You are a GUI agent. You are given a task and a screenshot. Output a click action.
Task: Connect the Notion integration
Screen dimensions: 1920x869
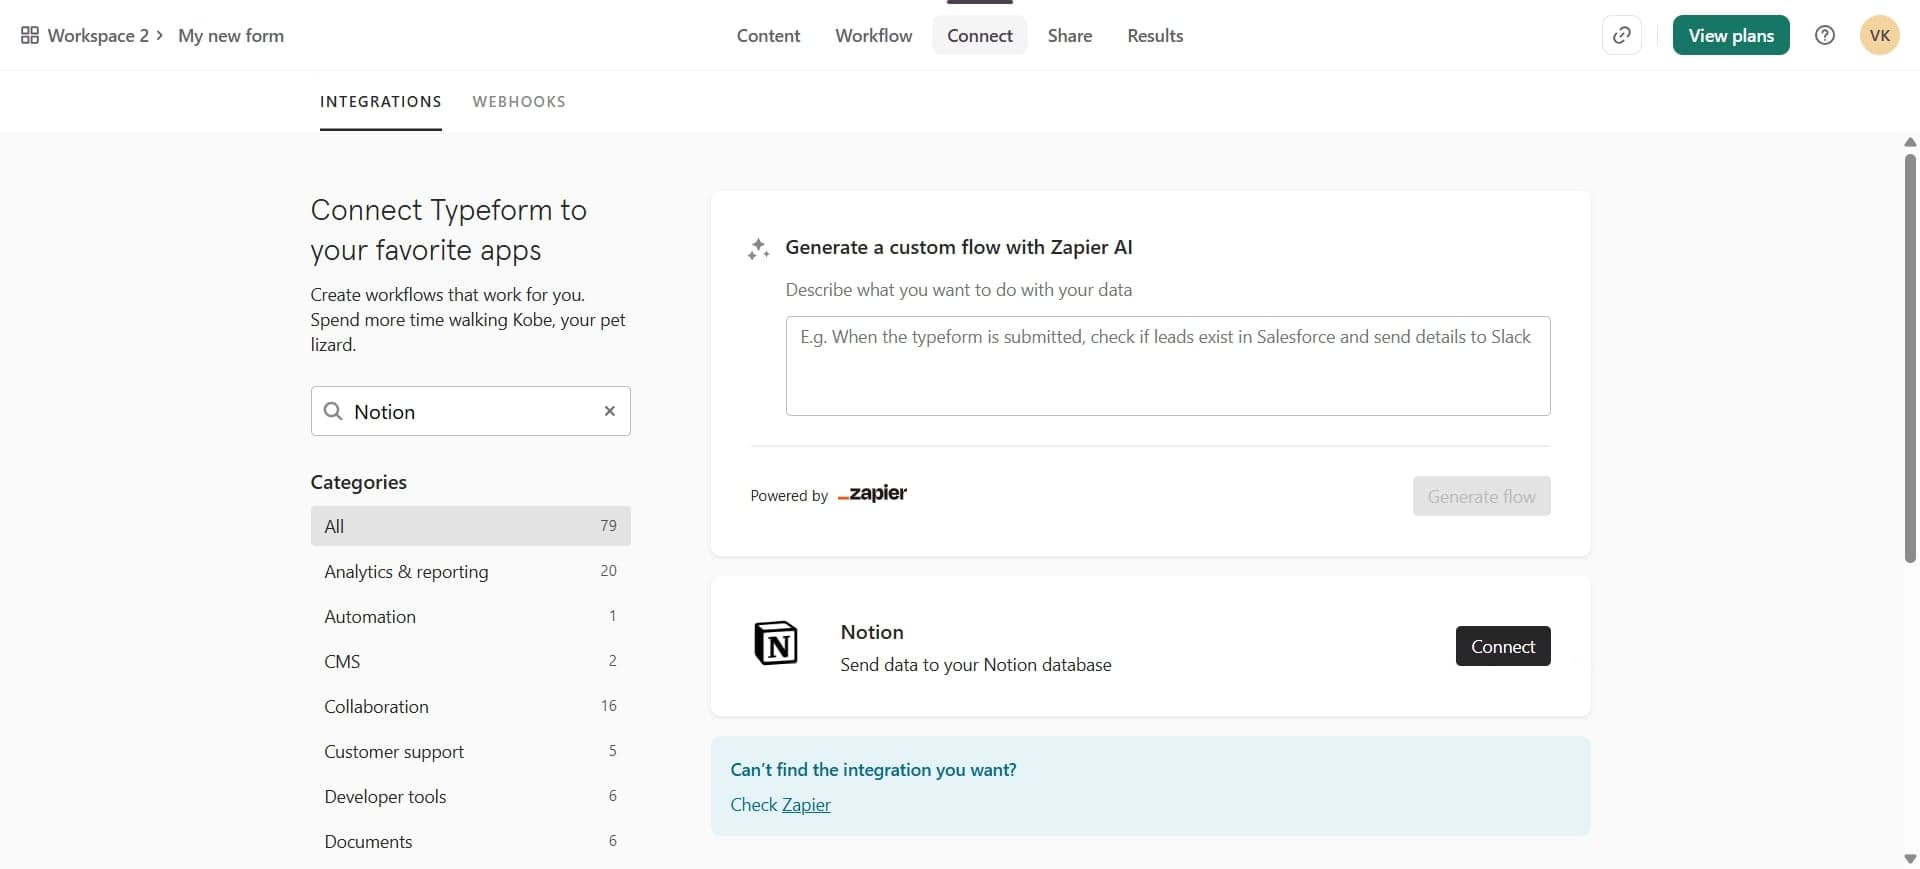point(1502,646)
